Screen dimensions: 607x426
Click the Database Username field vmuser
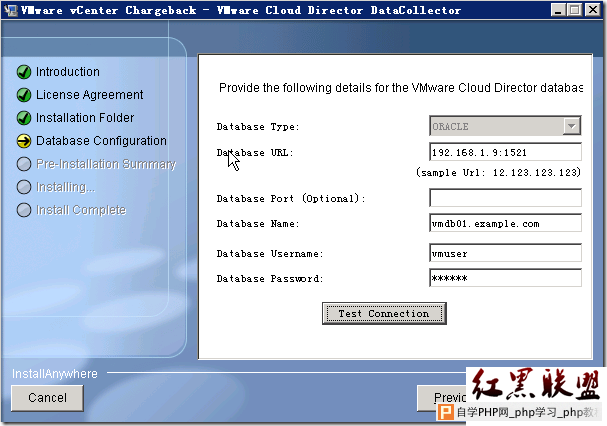click(505, 253)
